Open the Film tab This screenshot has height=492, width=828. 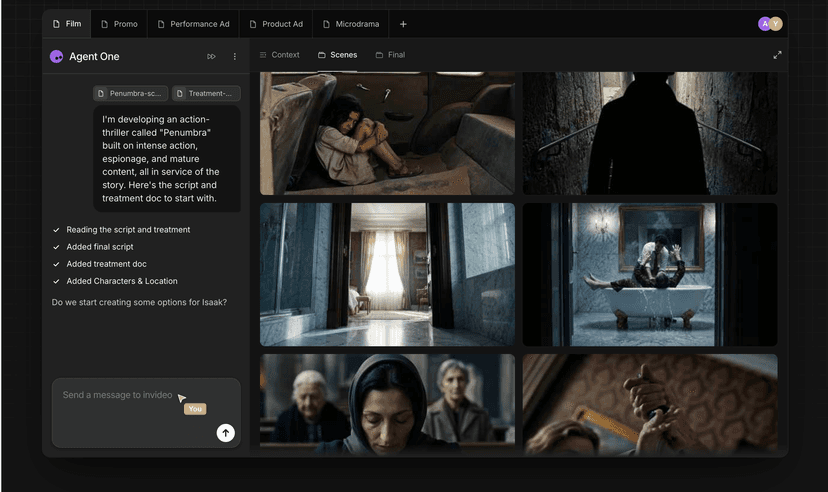(67, 24)
